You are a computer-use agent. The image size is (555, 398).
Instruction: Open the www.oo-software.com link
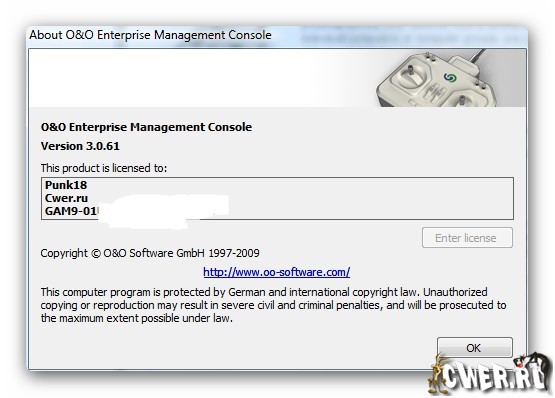276,272
